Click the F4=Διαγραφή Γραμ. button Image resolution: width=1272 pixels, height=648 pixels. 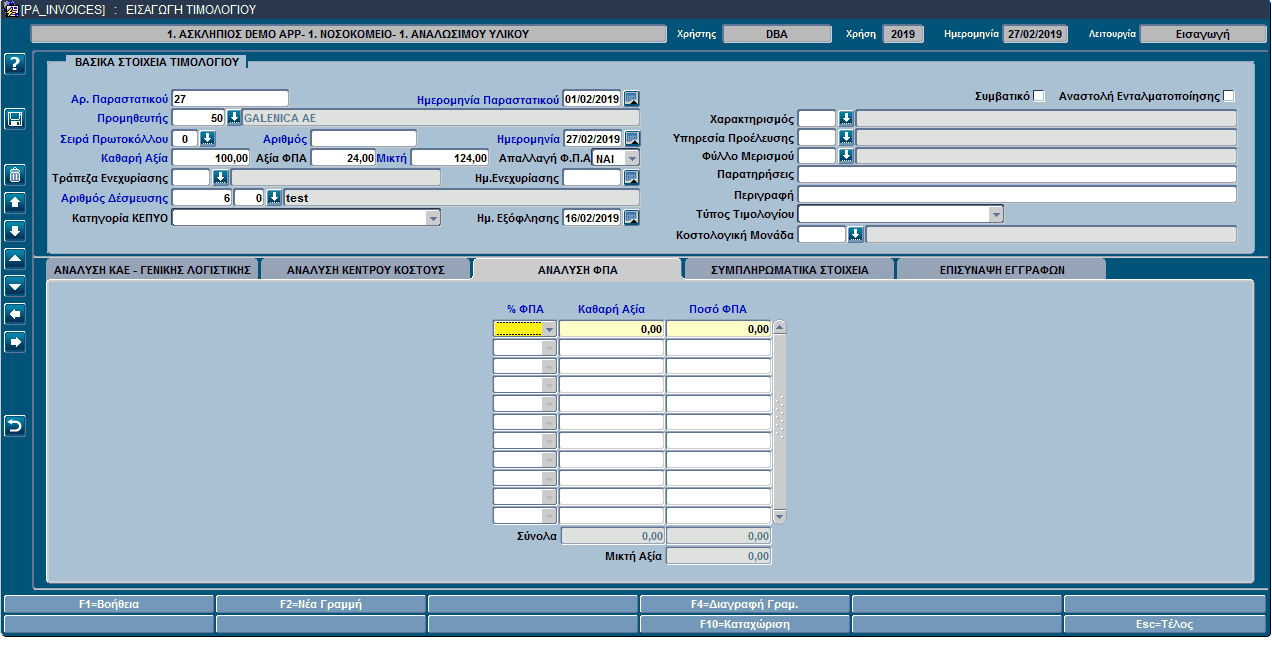[745, 604]
